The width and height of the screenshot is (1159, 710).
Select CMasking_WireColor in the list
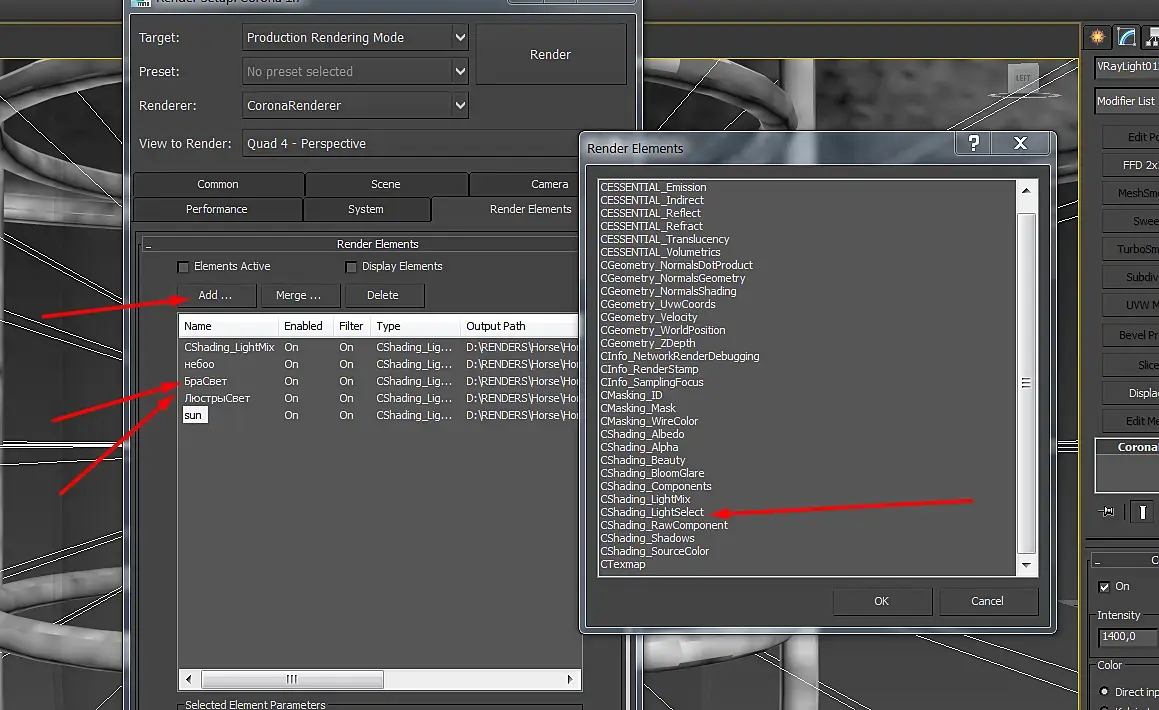[649, 421]
